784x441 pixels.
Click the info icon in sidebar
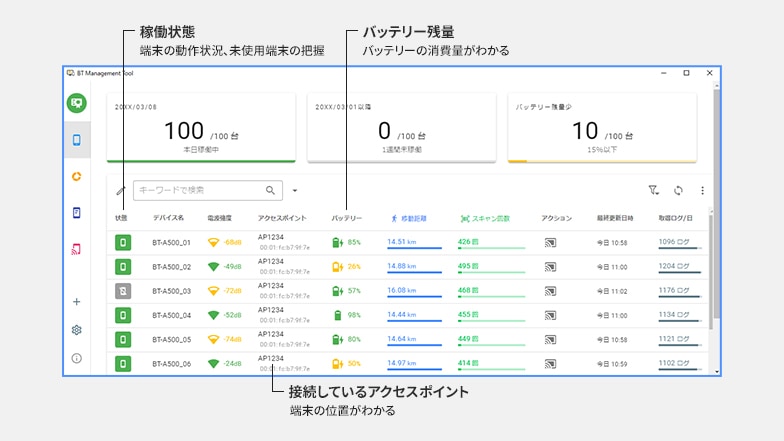77,357
